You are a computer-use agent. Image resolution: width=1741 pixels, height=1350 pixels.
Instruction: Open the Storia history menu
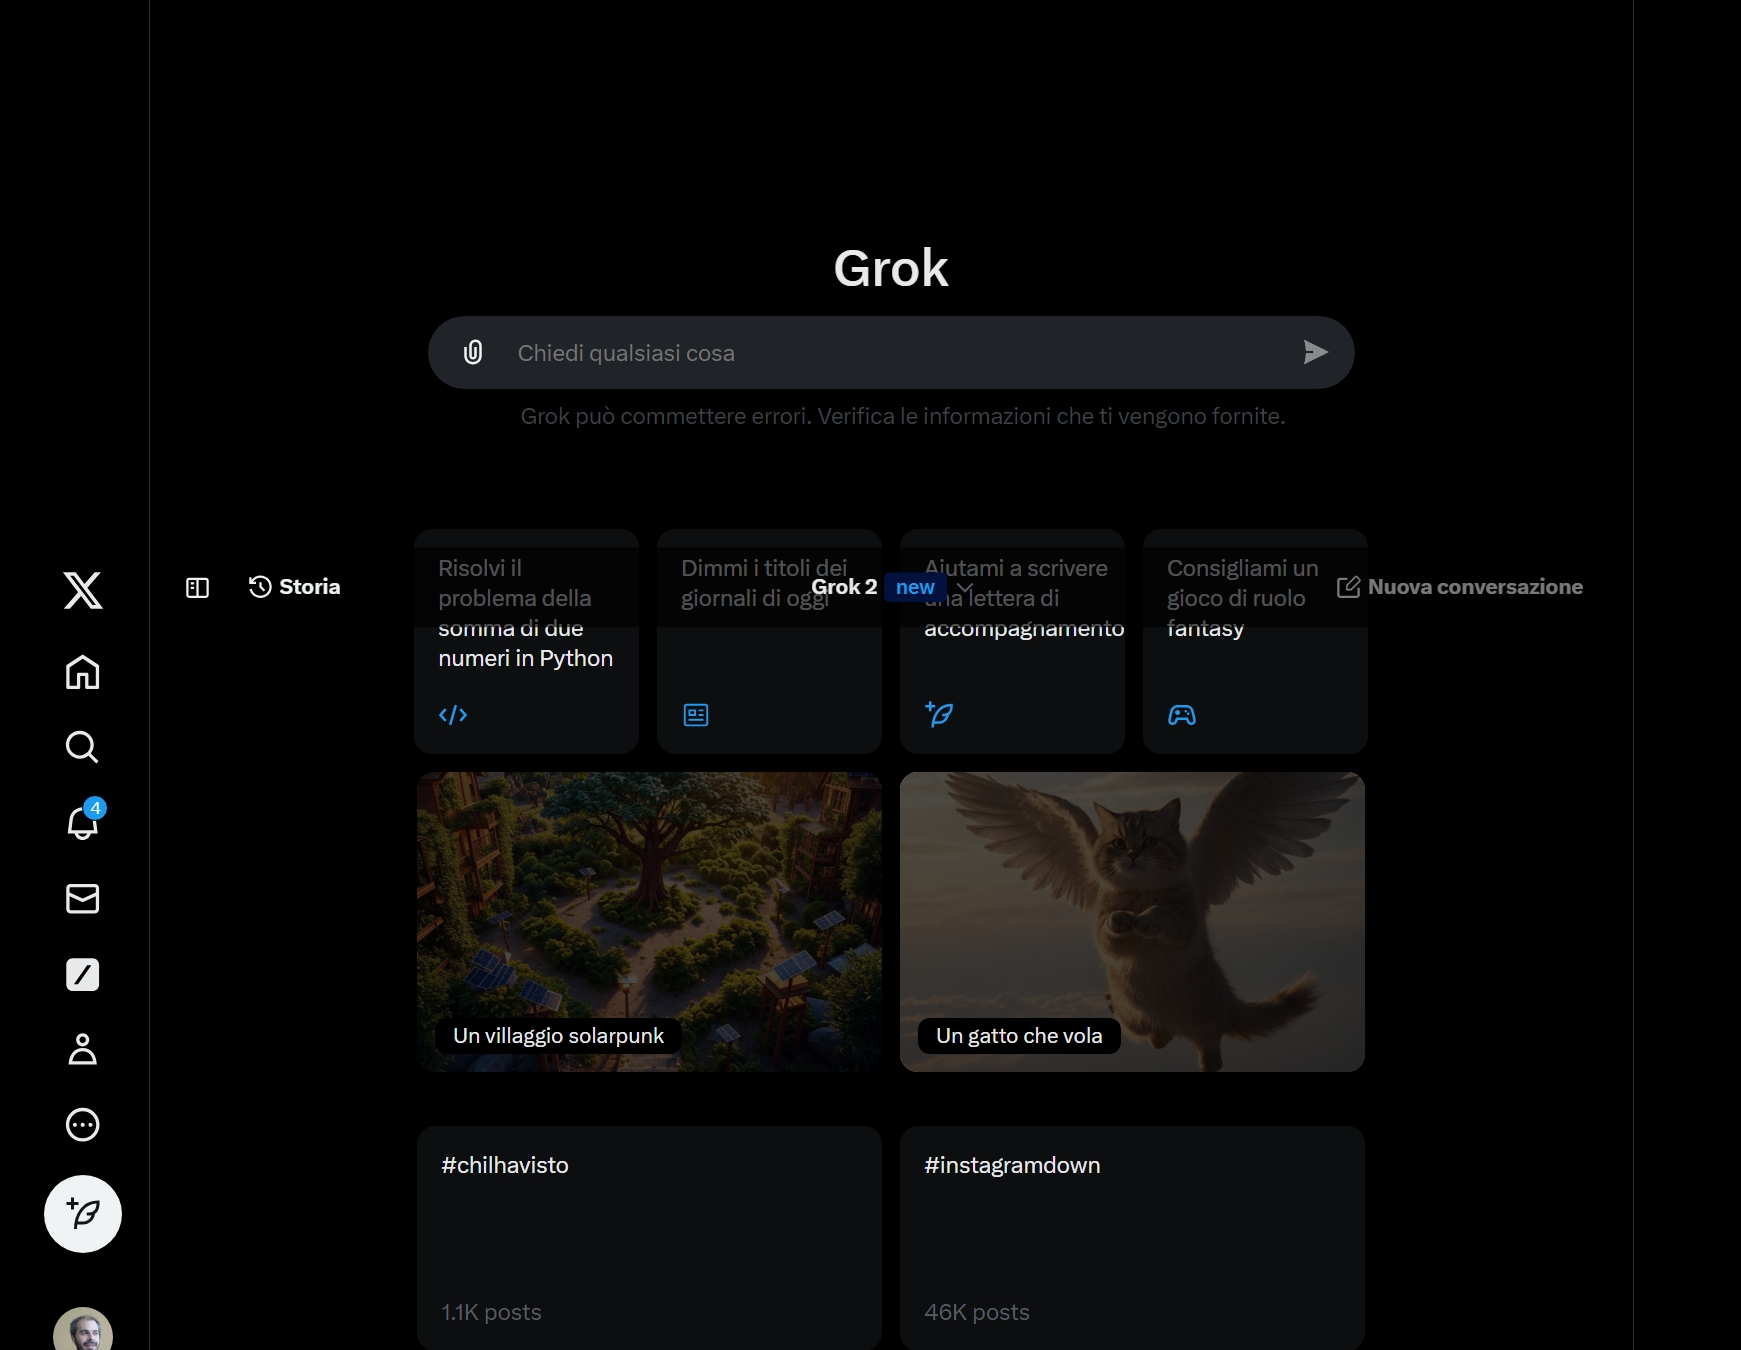coord(295,587)
